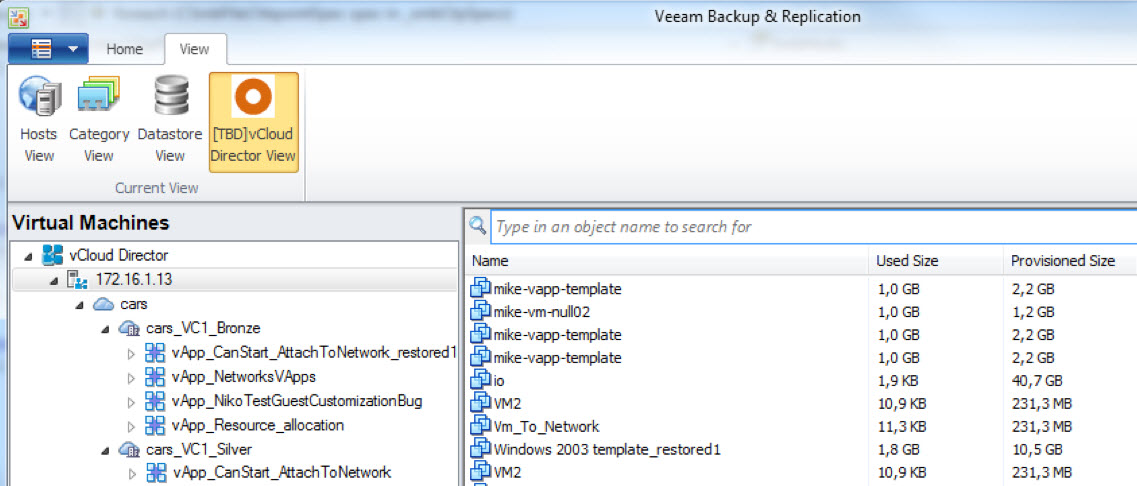Click vApp_NikoTestGuestCustomizationBug vApp icon
1137x486 pixels.
click(155, 400)
